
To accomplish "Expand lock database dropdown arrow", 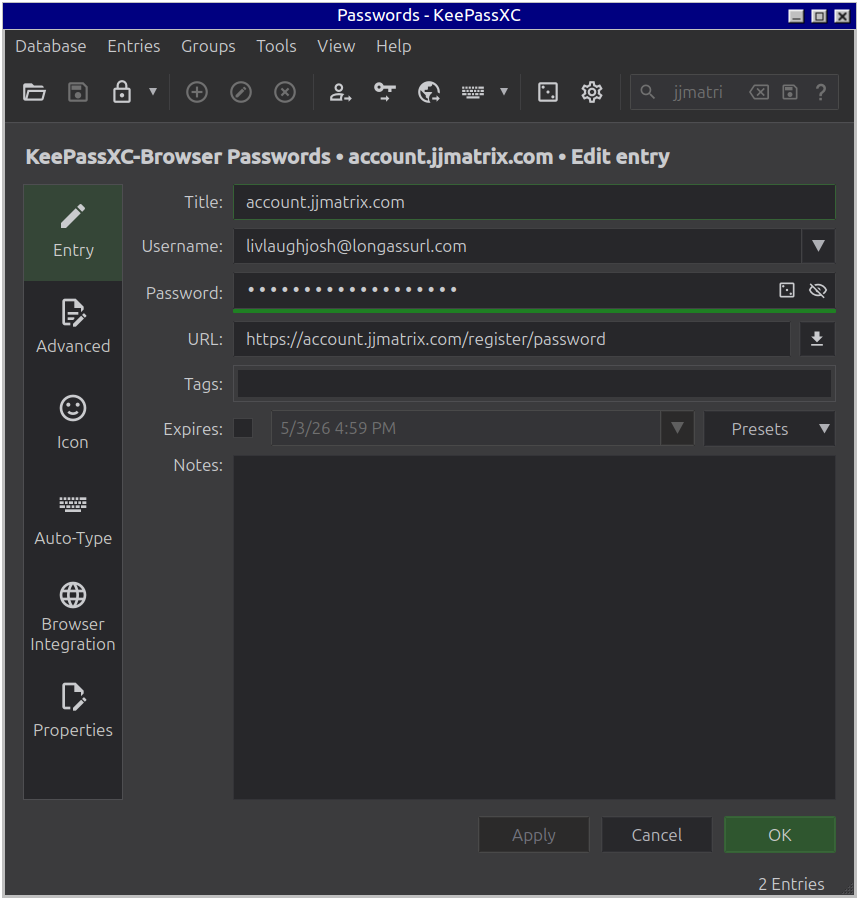I will point(153,92).
